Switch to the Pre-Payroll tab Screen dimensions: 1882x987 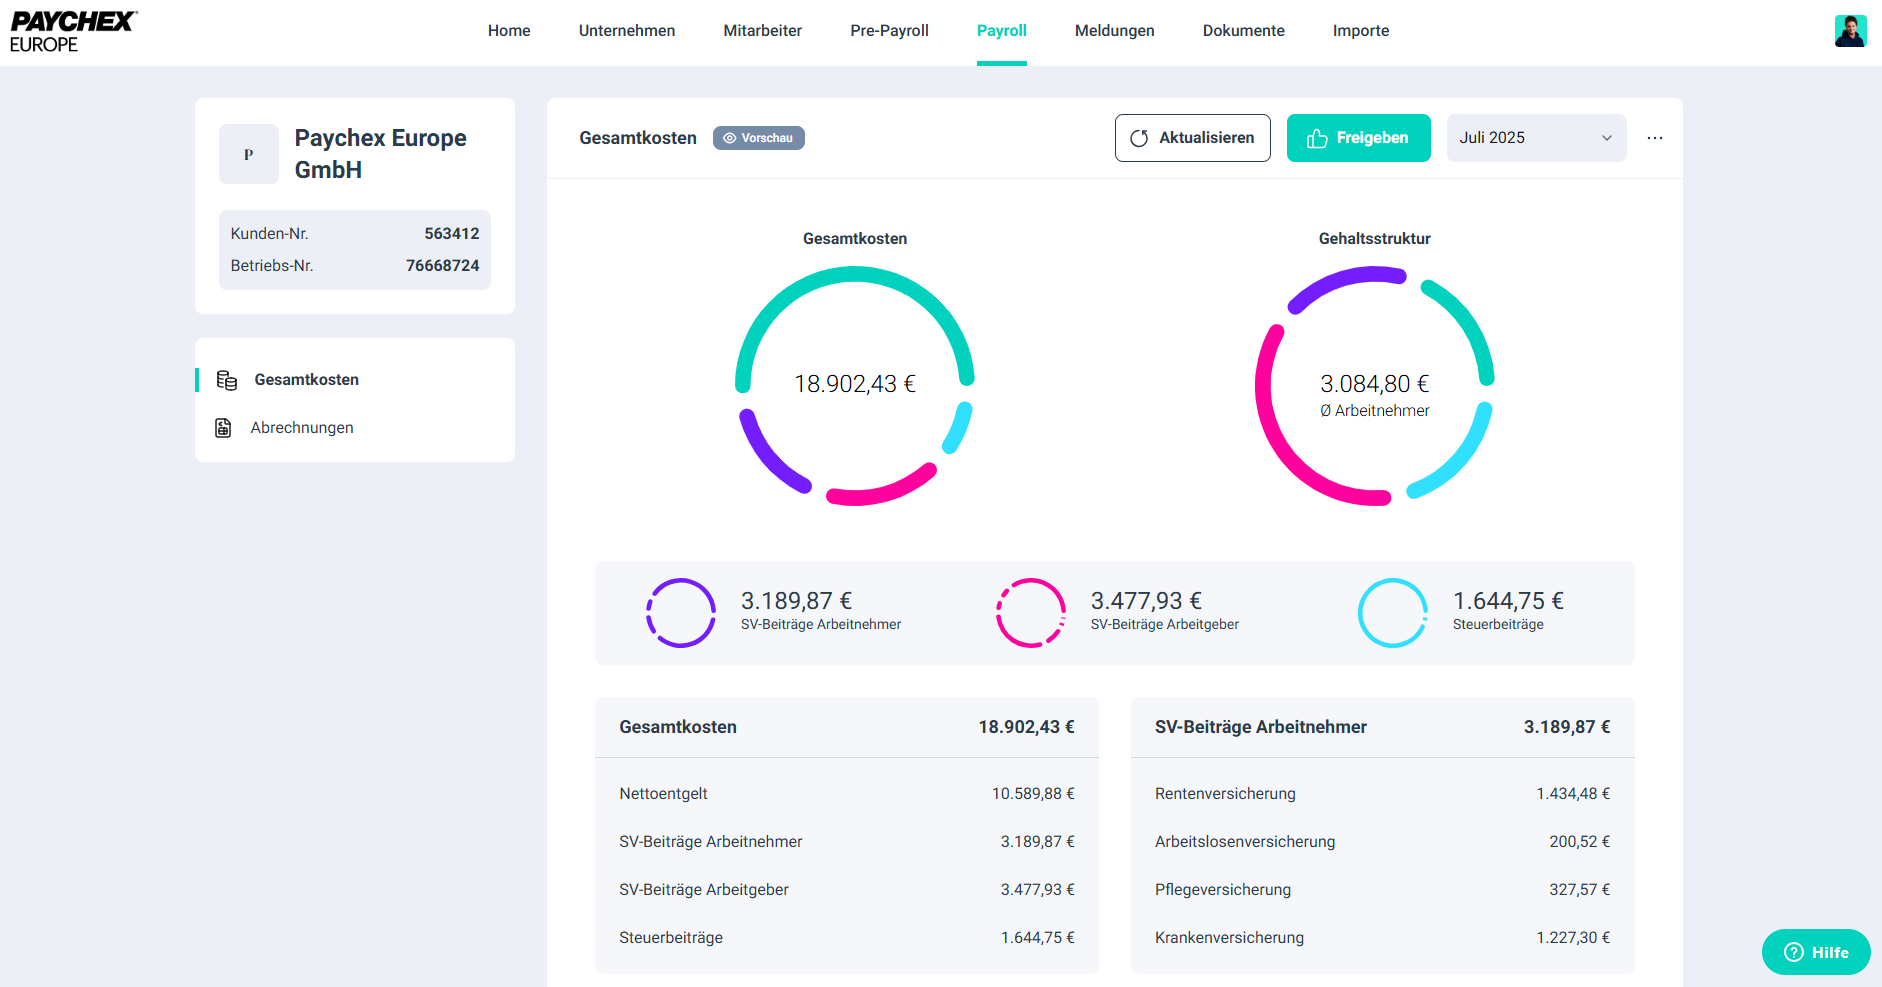pos(889,31)
